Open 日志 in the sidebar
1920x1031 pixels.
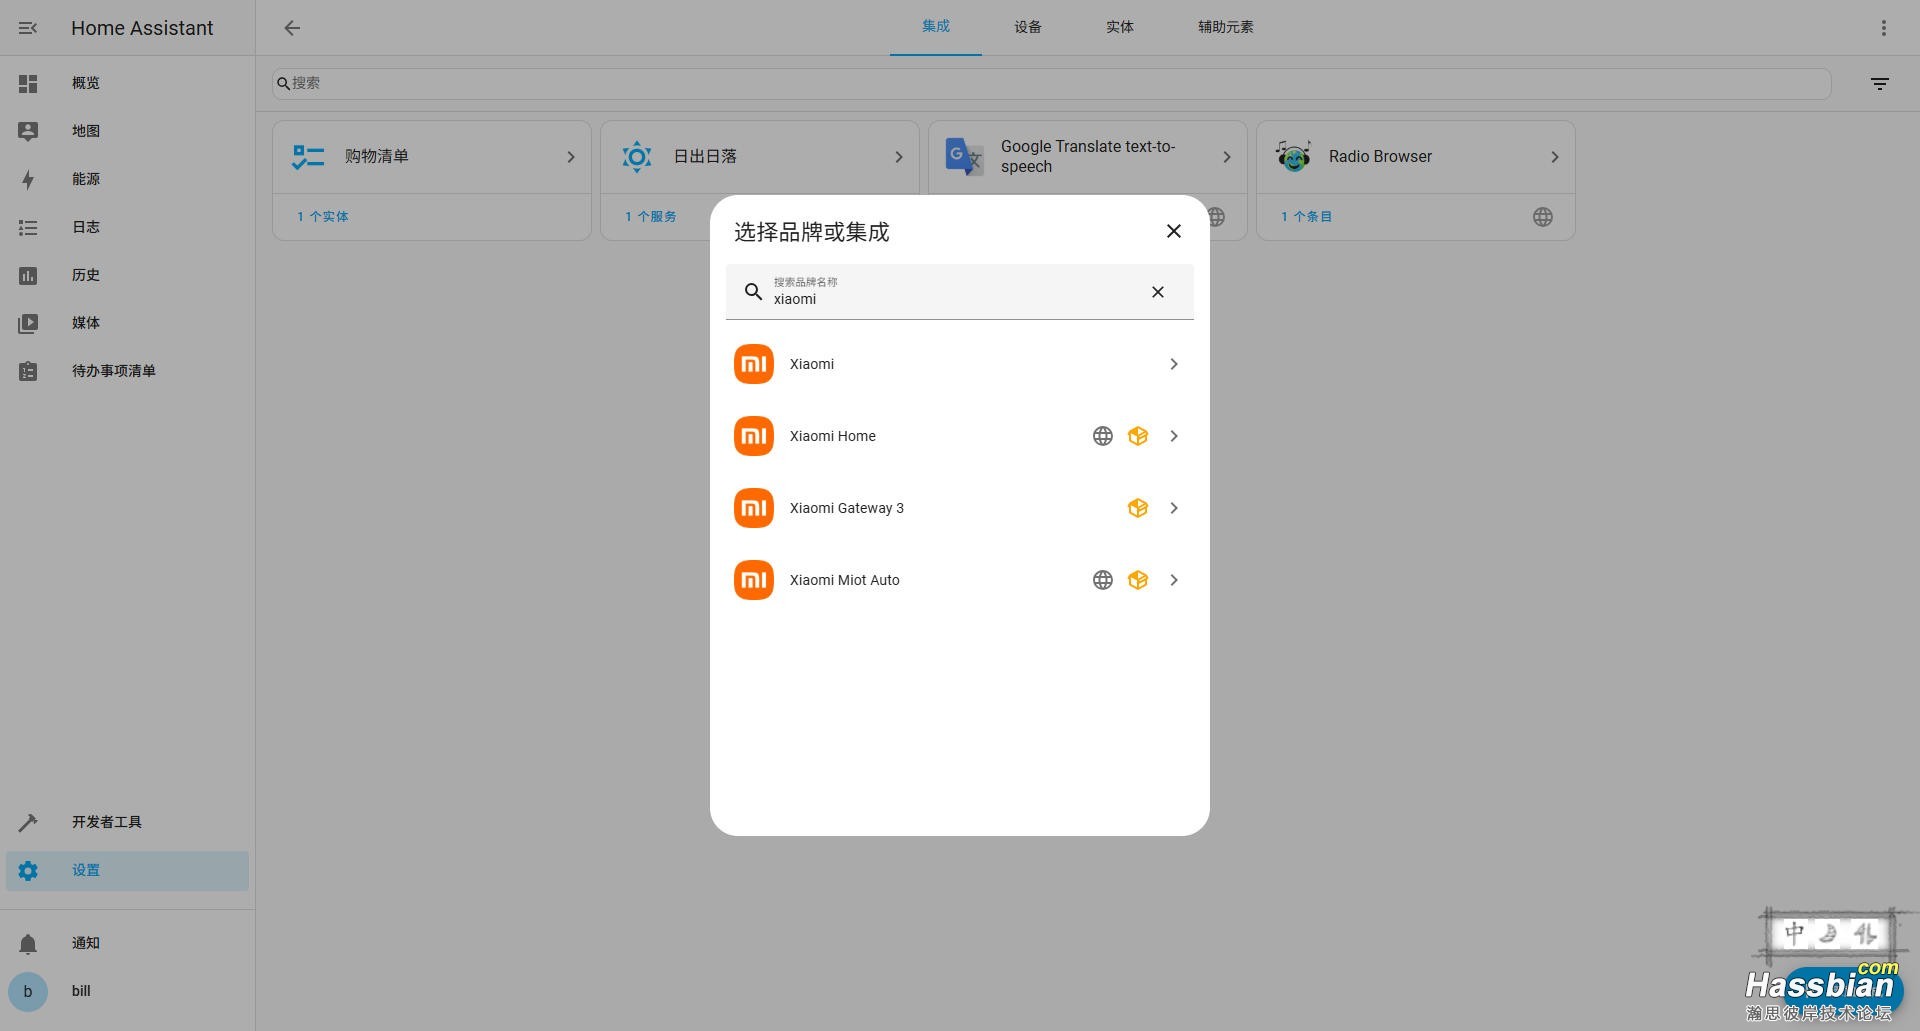pos(127,227)
